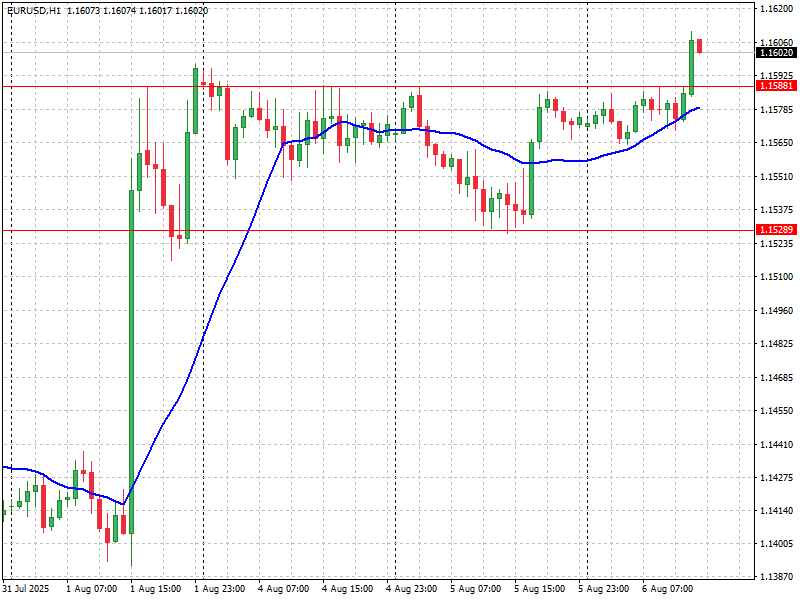The image size is (800, 600).
Task: Select the lower red horizontal line
Action: [x=400, y=230]
